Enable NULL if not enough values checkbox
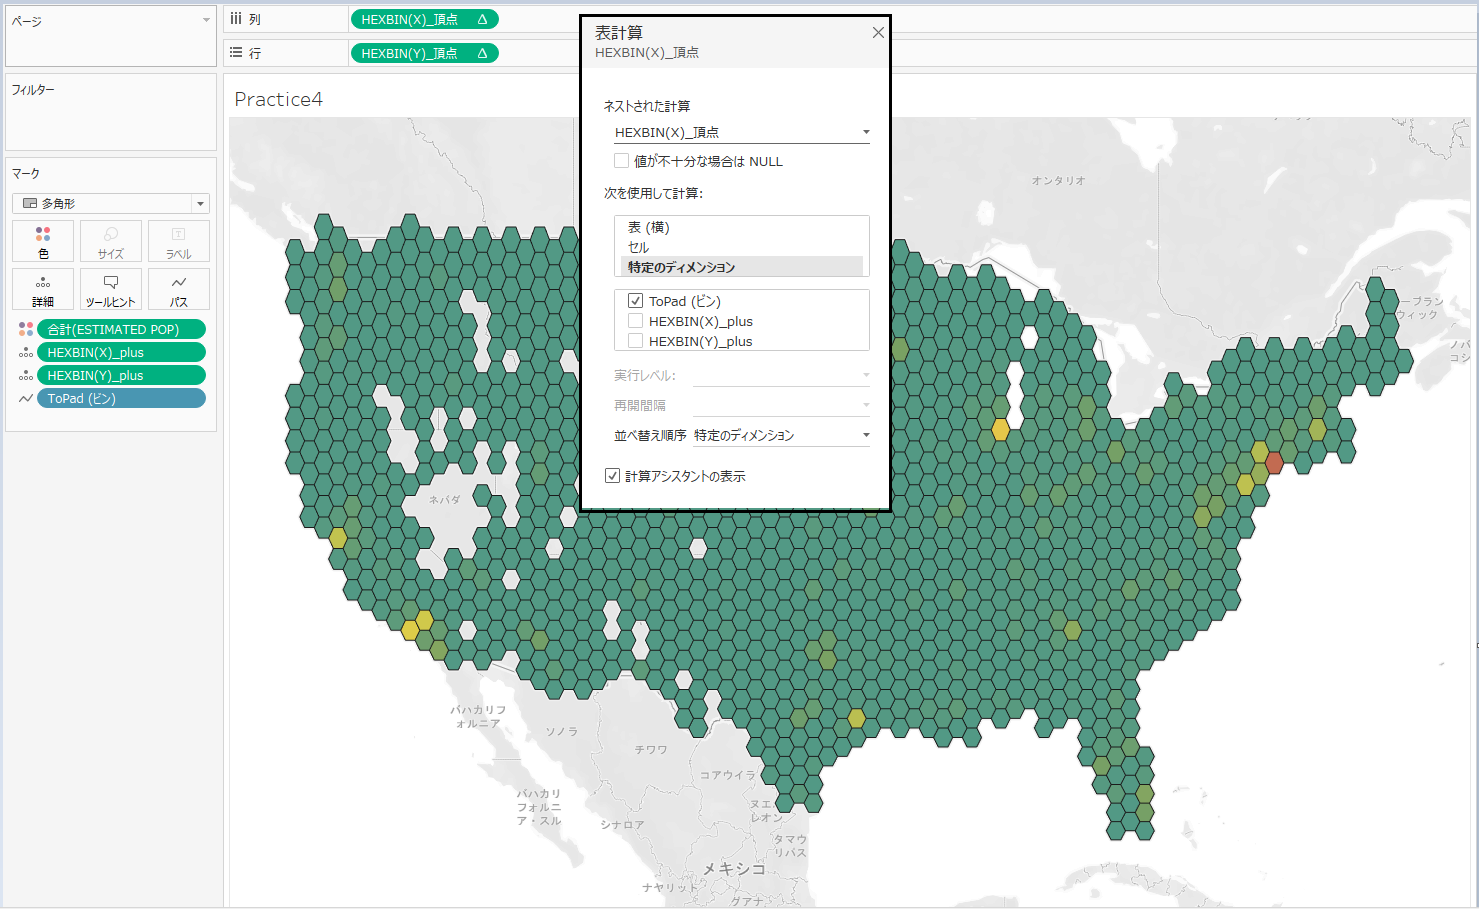This screenshot has height=909, width=1479. [621, 161]
